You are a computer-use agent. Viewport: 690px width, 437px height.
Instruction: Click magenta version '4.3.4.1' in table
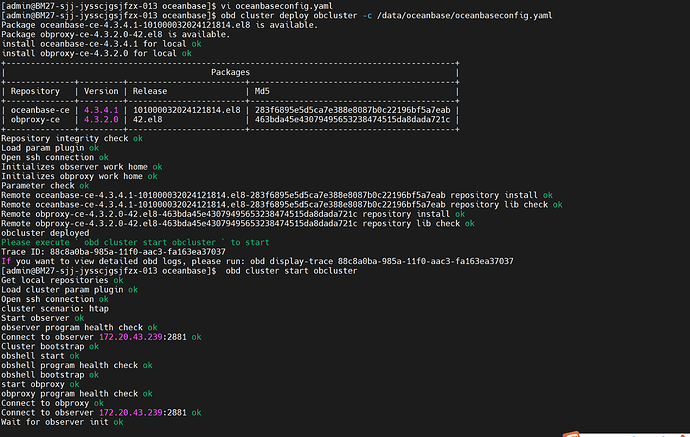pyautogui.click(x=101, y=110)
